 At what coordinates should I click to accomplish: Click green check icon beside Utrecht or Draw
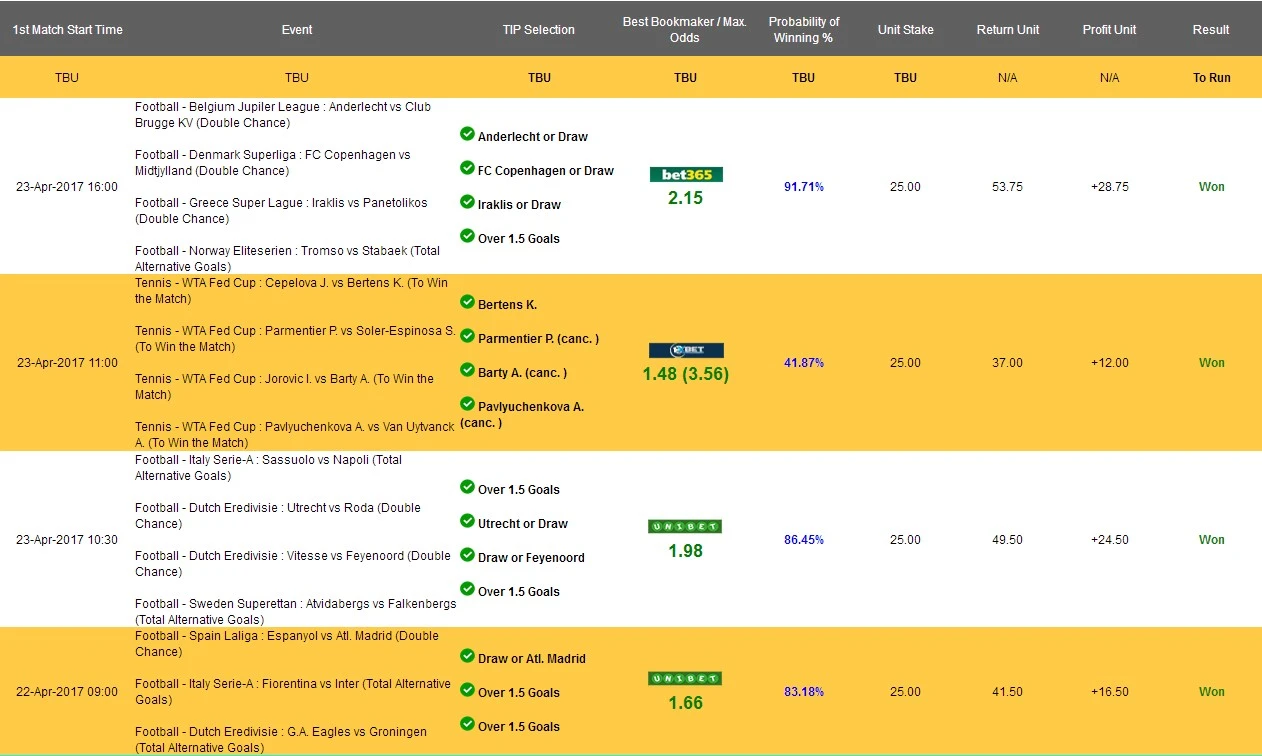point(467,521)
